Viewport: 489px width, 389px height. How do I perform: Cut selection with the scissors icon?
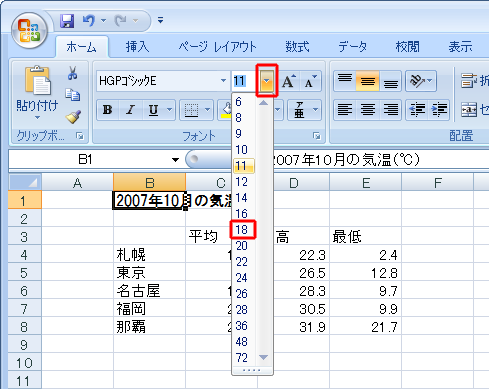point(73,73)
